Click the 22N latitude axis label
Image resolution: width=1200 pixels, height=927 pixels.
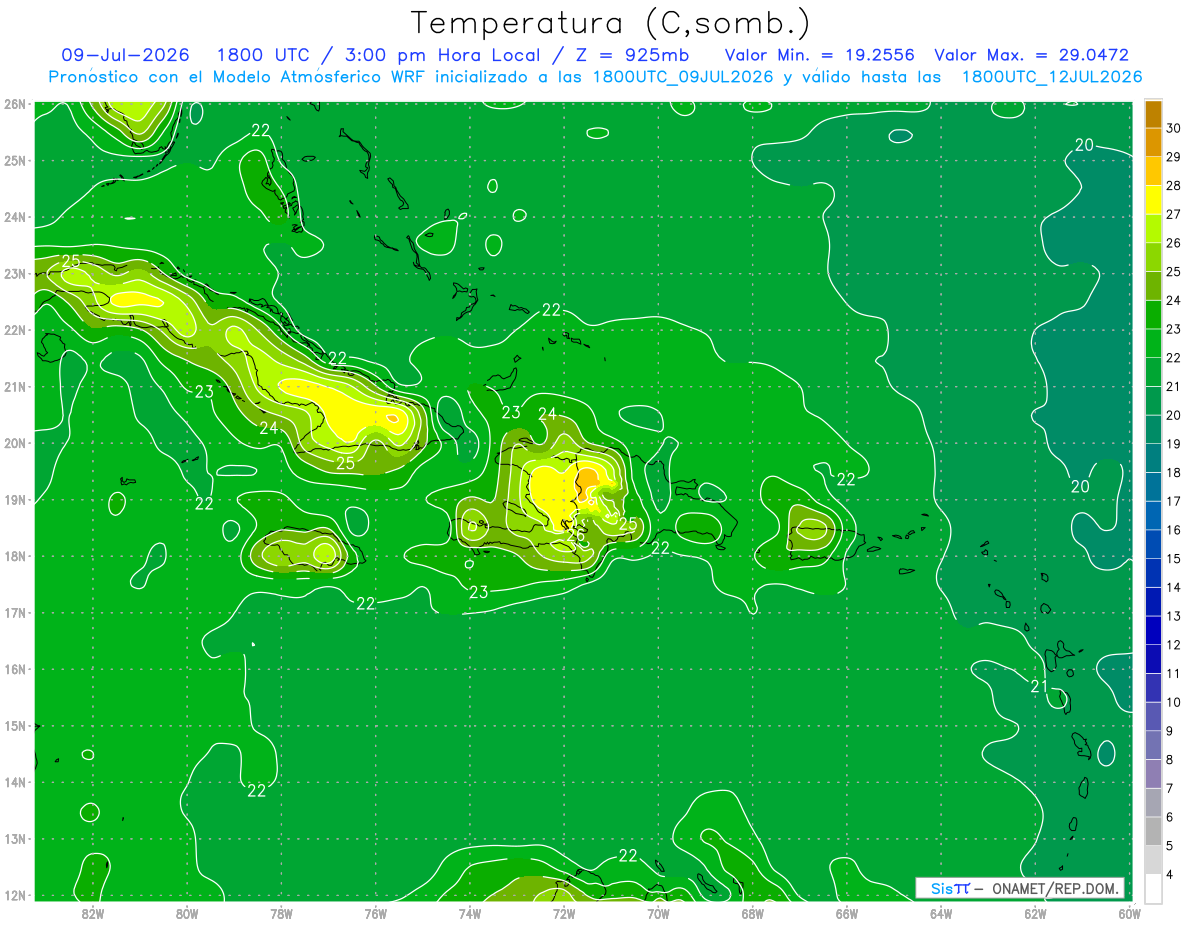(x=14, y=330)
